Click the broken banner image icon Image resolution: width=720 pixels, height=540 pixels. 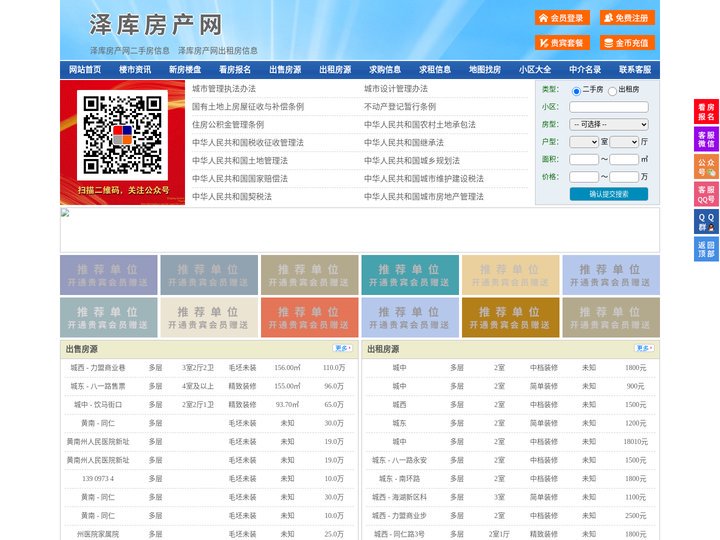pos(65,213)
